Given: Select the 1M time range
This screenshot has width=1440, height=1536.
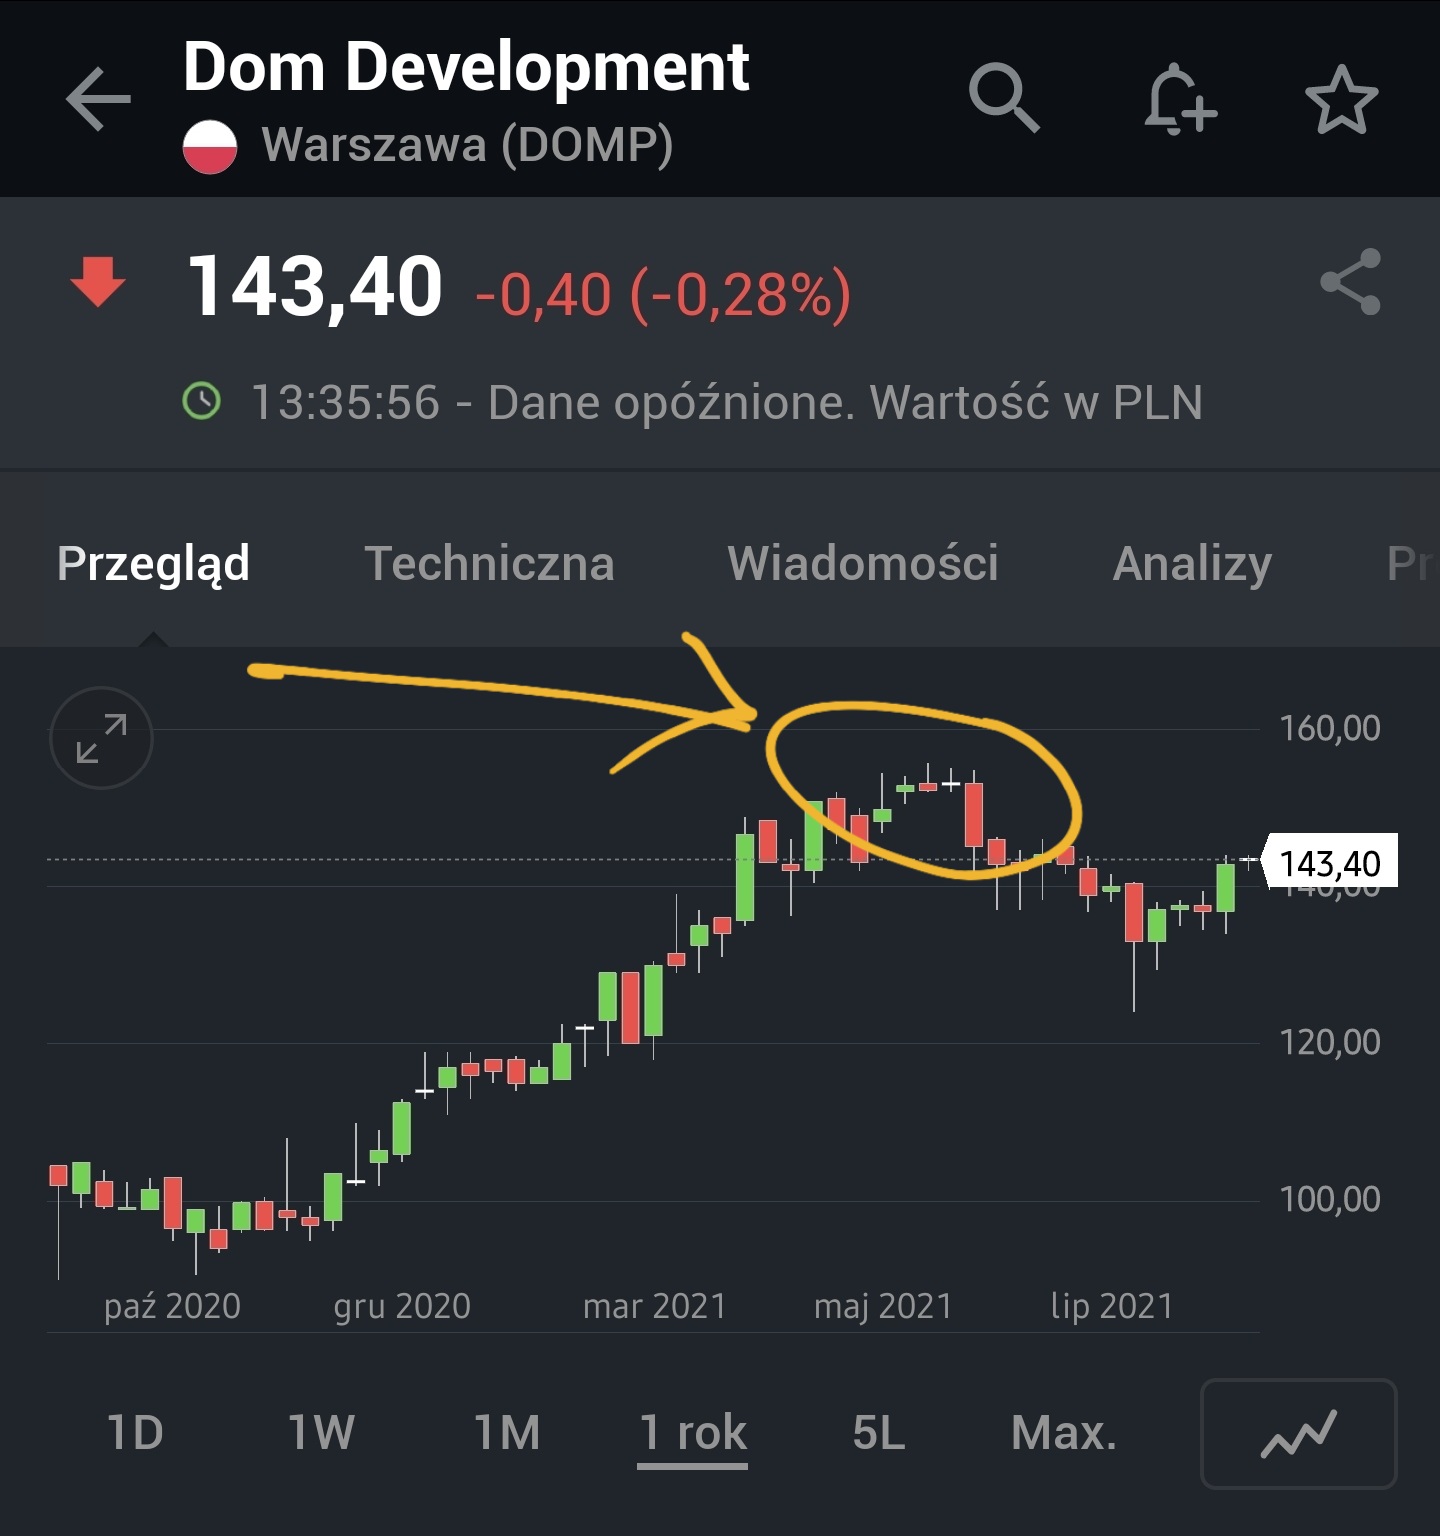Looking at the screenshot, I should (507, 1433).
